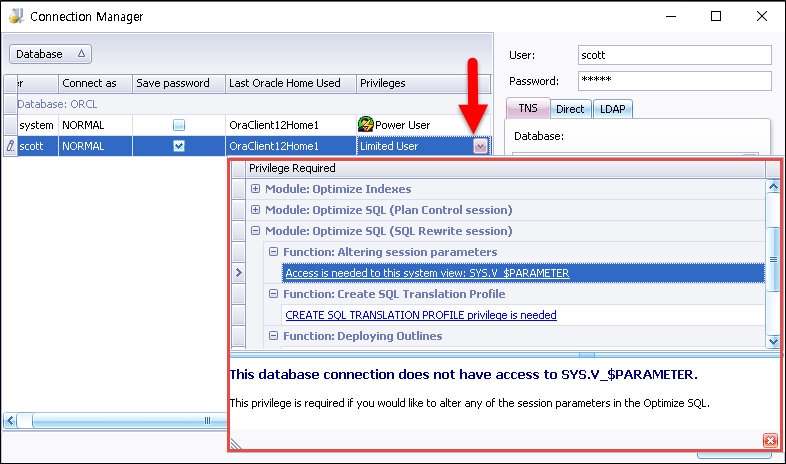
Task: Click the row indicator arrow beside SYS.V_$PARAMETER
Action: coord(239,273)
